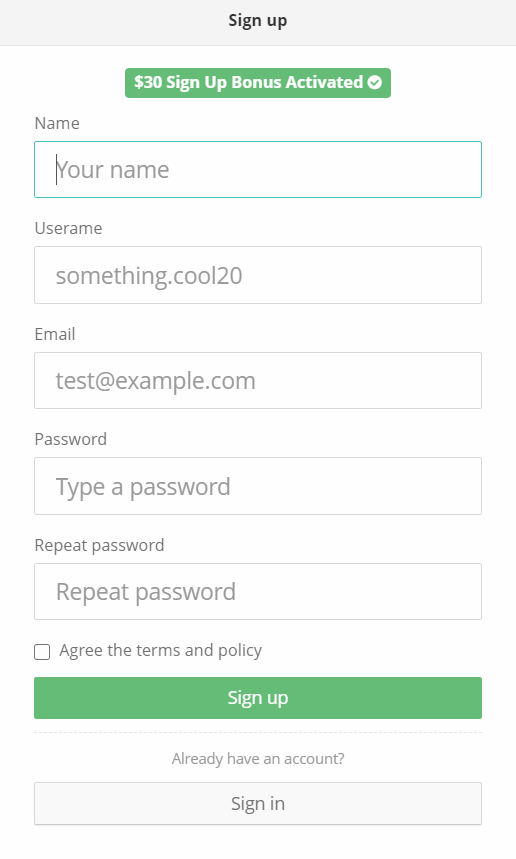This screenshot has height=859, width=516.
Task: Click the Password field label
Action: 71,439
